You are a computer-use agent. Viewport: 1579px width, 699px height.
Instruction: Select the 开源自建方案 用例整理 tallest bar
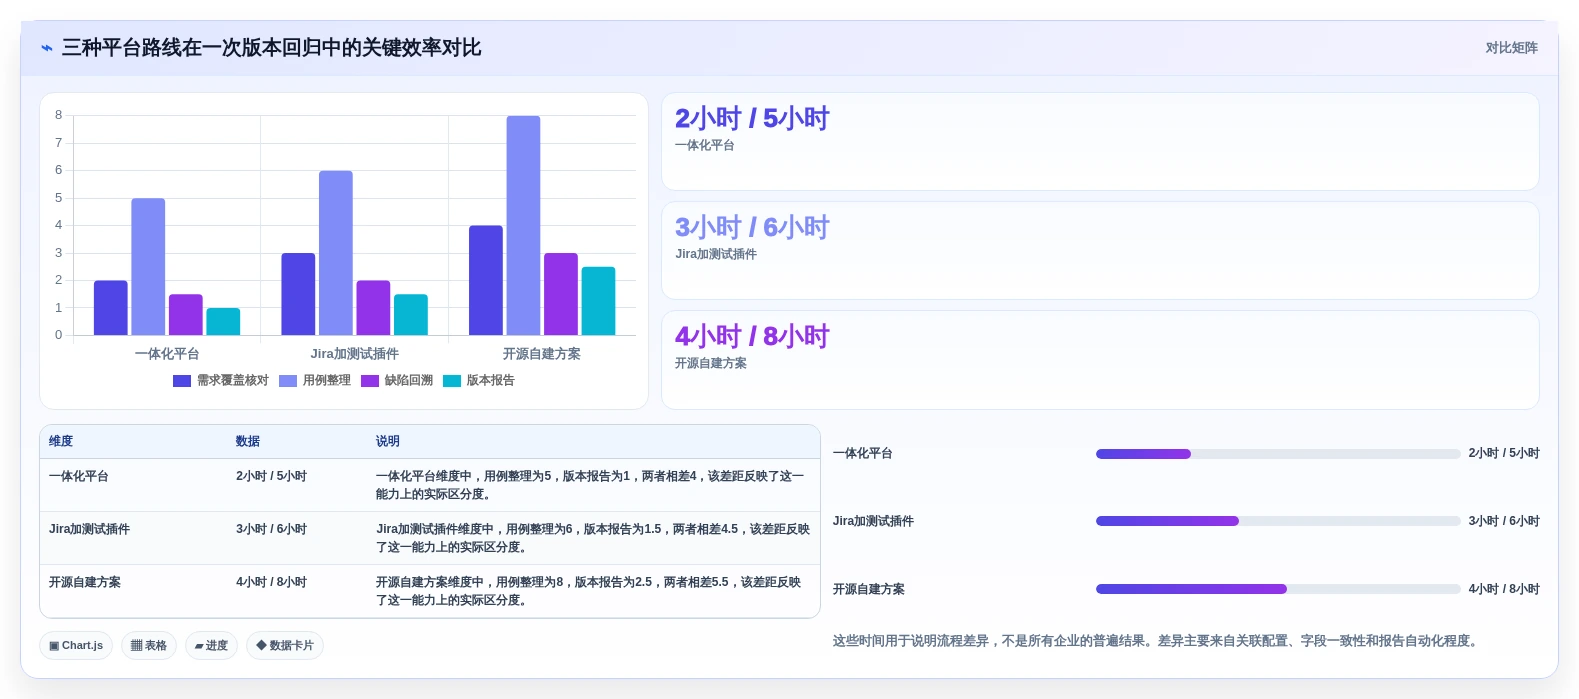523,226
